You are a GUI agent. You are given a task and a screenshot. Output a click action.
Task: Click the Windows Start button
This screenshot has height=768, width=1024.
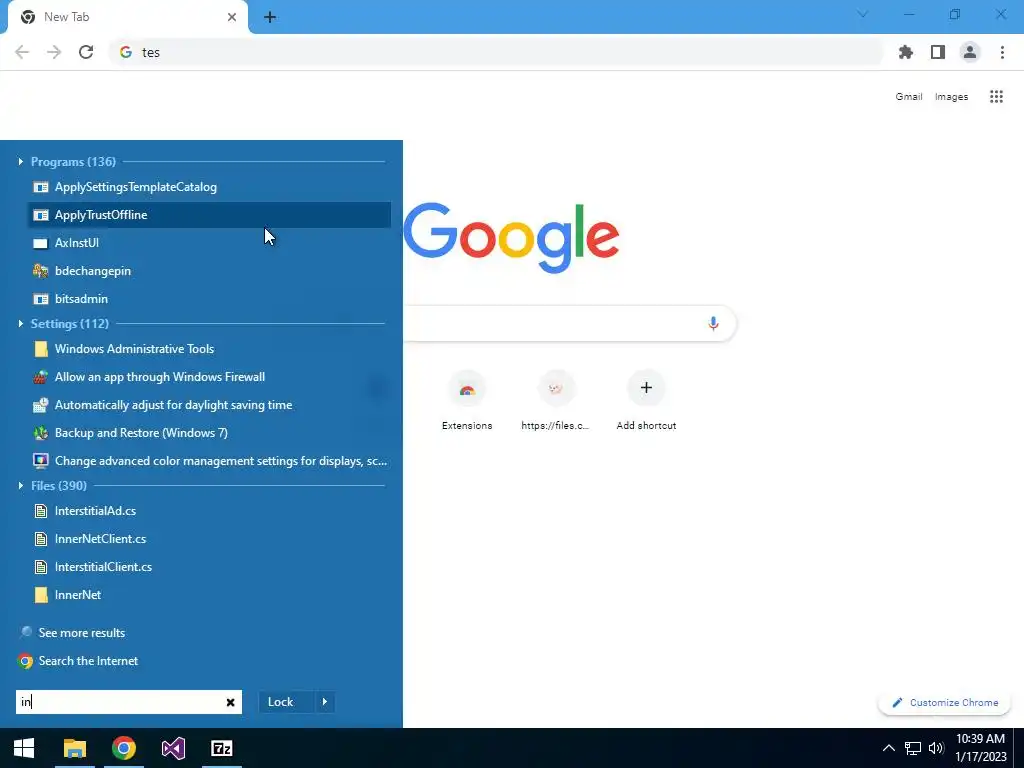point(24,748)
